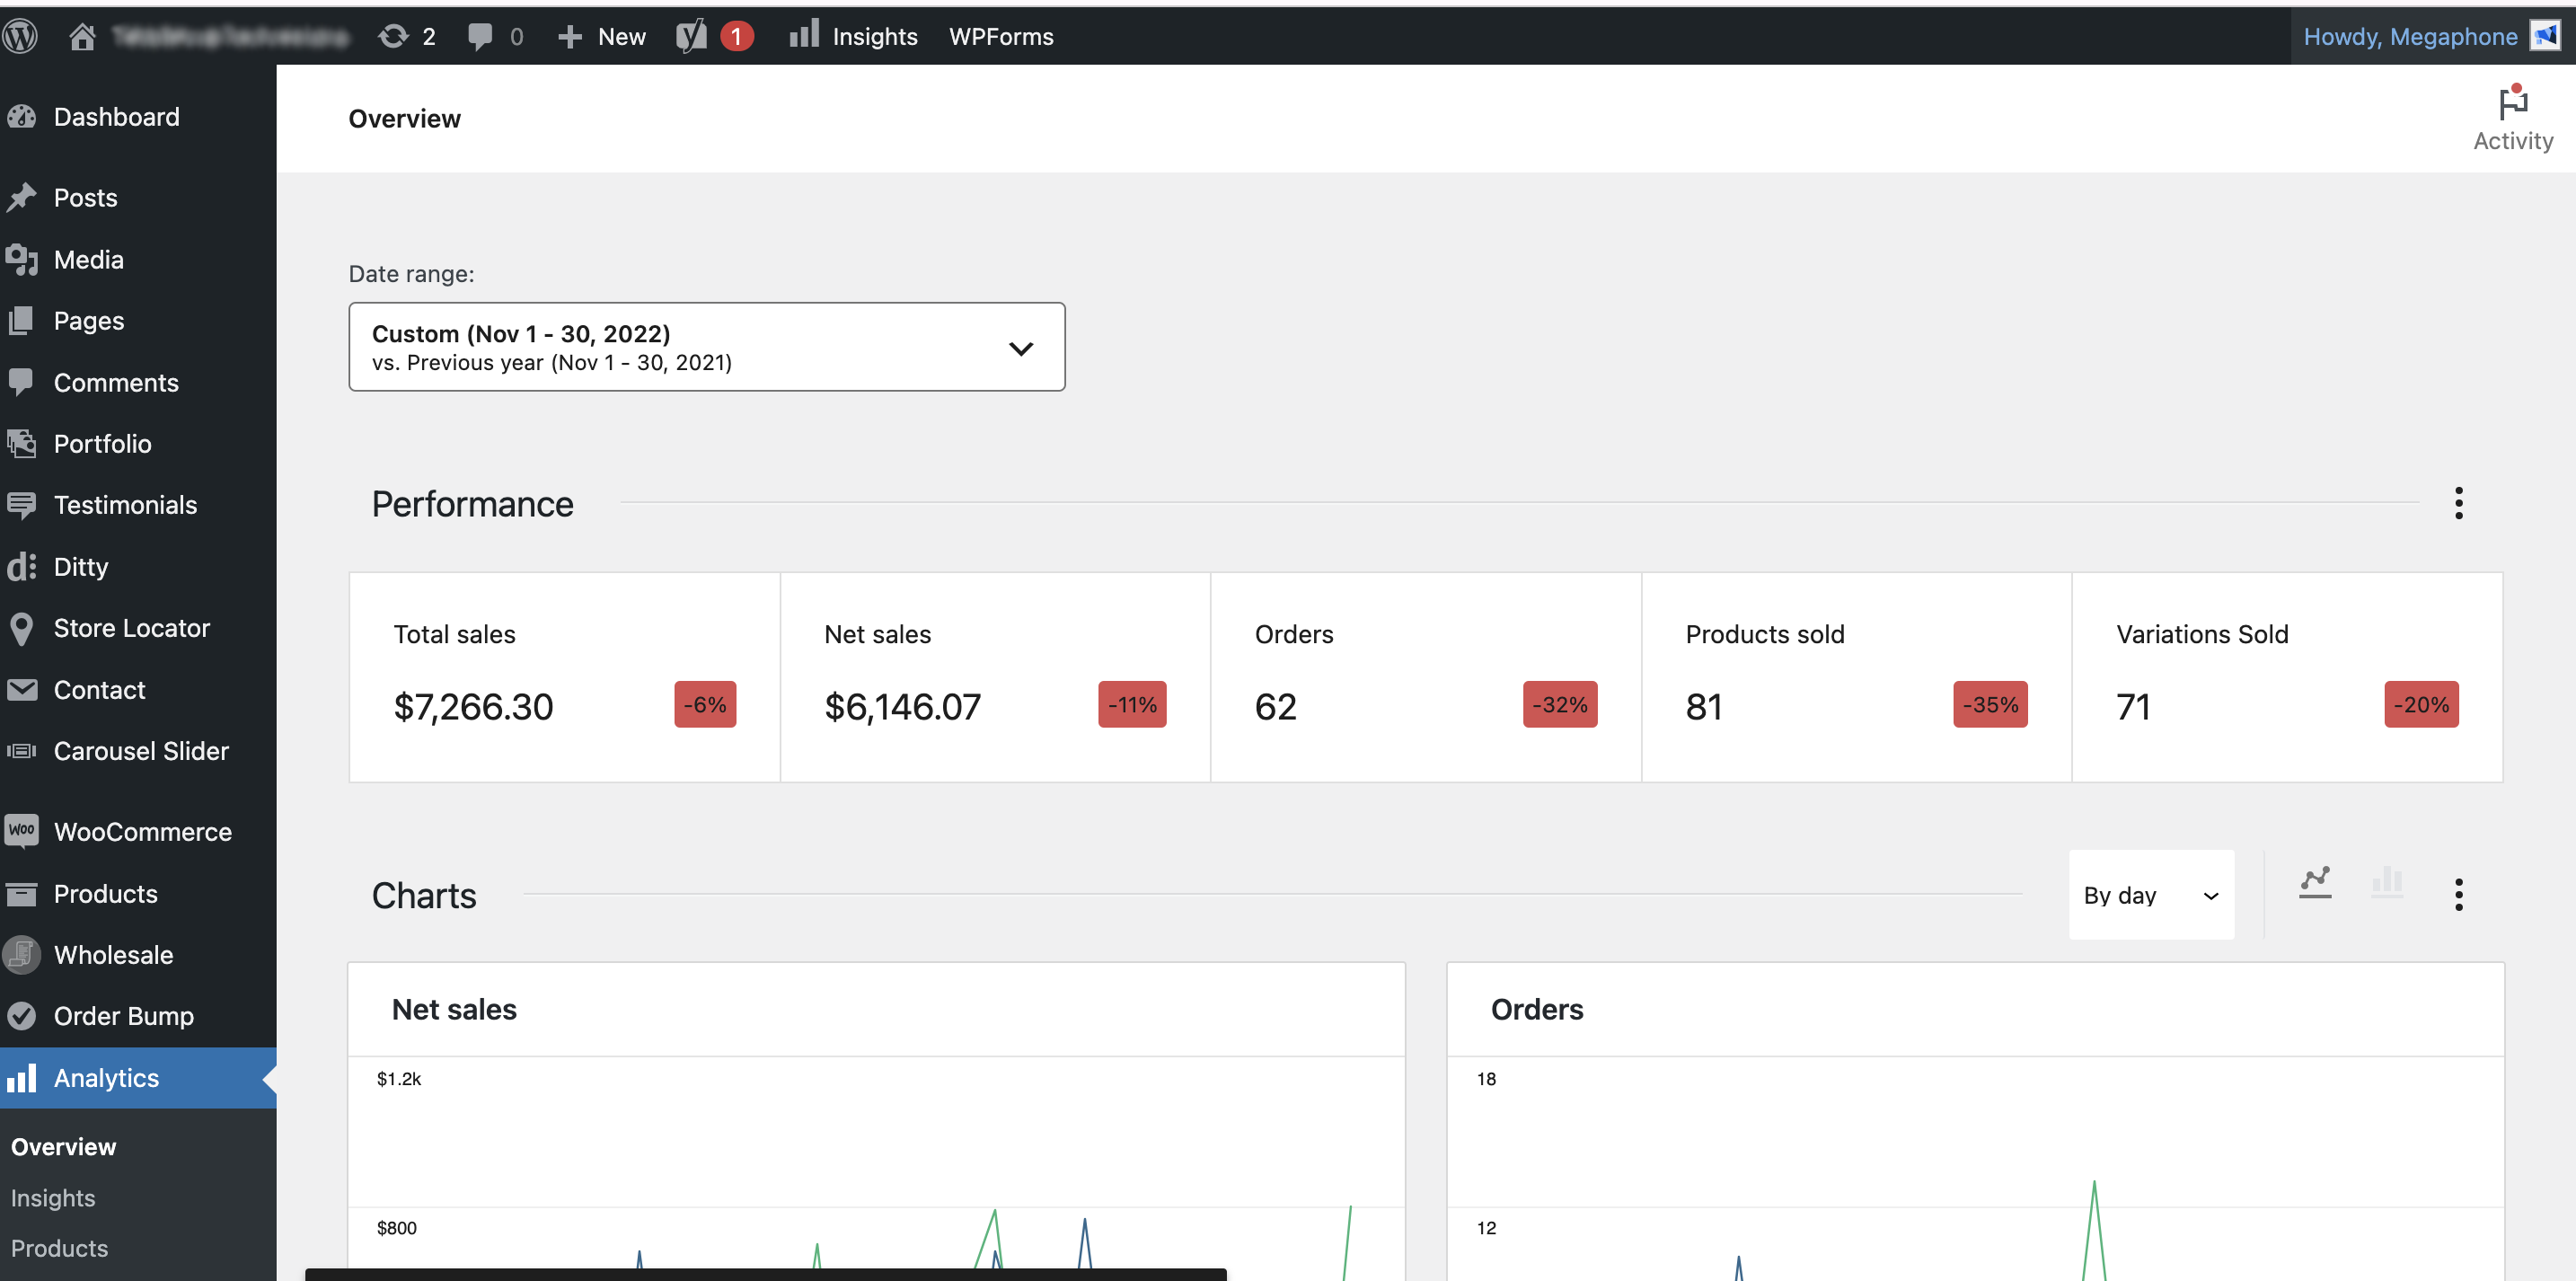Open the Total sales performance card

click(564, 677)
